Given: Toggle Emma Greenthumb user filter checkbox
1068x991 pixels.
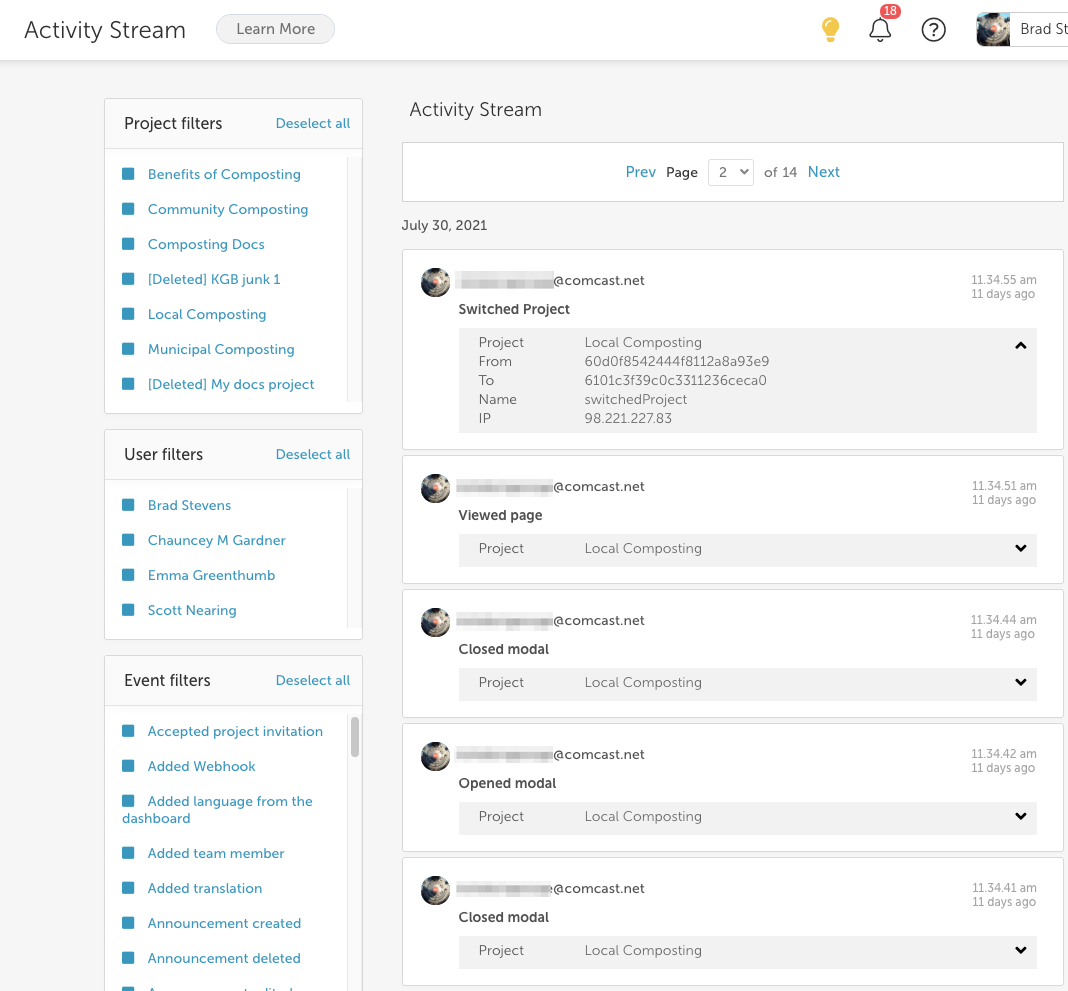Looking at the screenshot, I should [128, 575].
